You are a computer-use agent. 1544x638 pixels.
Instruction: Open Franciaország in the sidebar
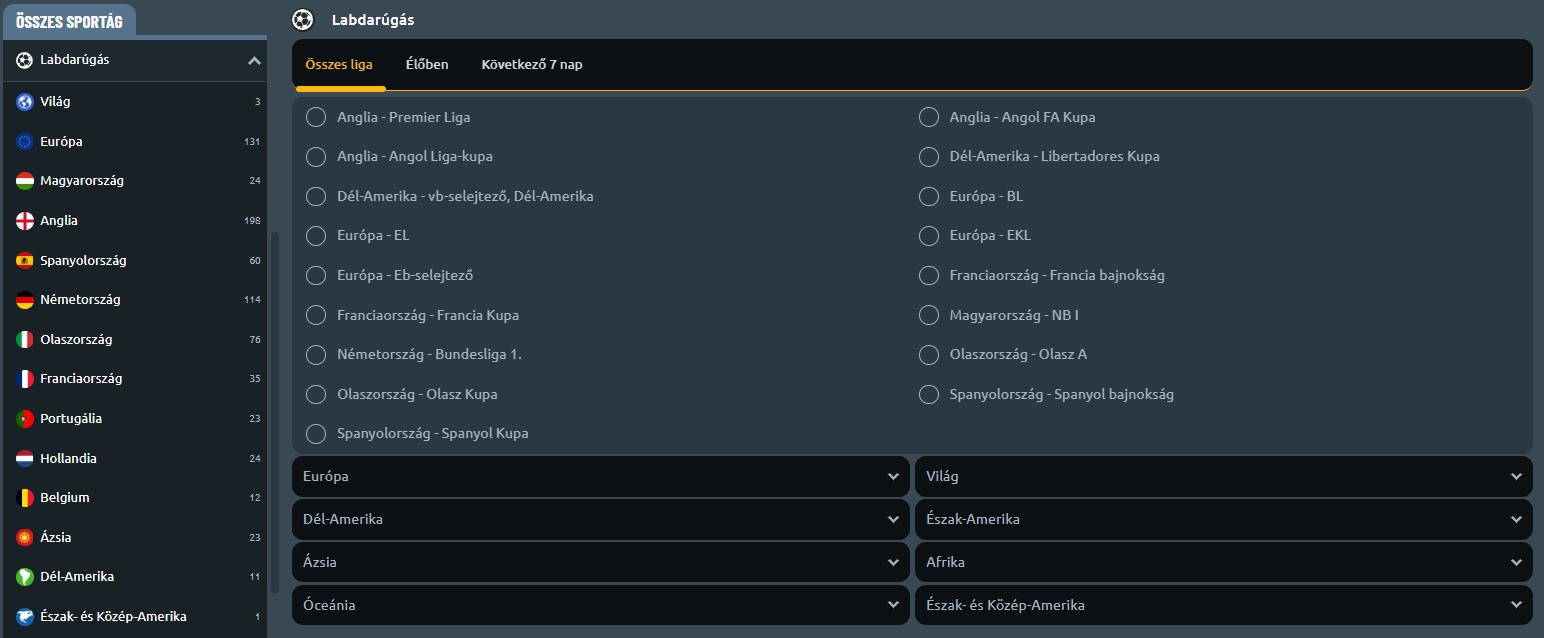(81, 379)
